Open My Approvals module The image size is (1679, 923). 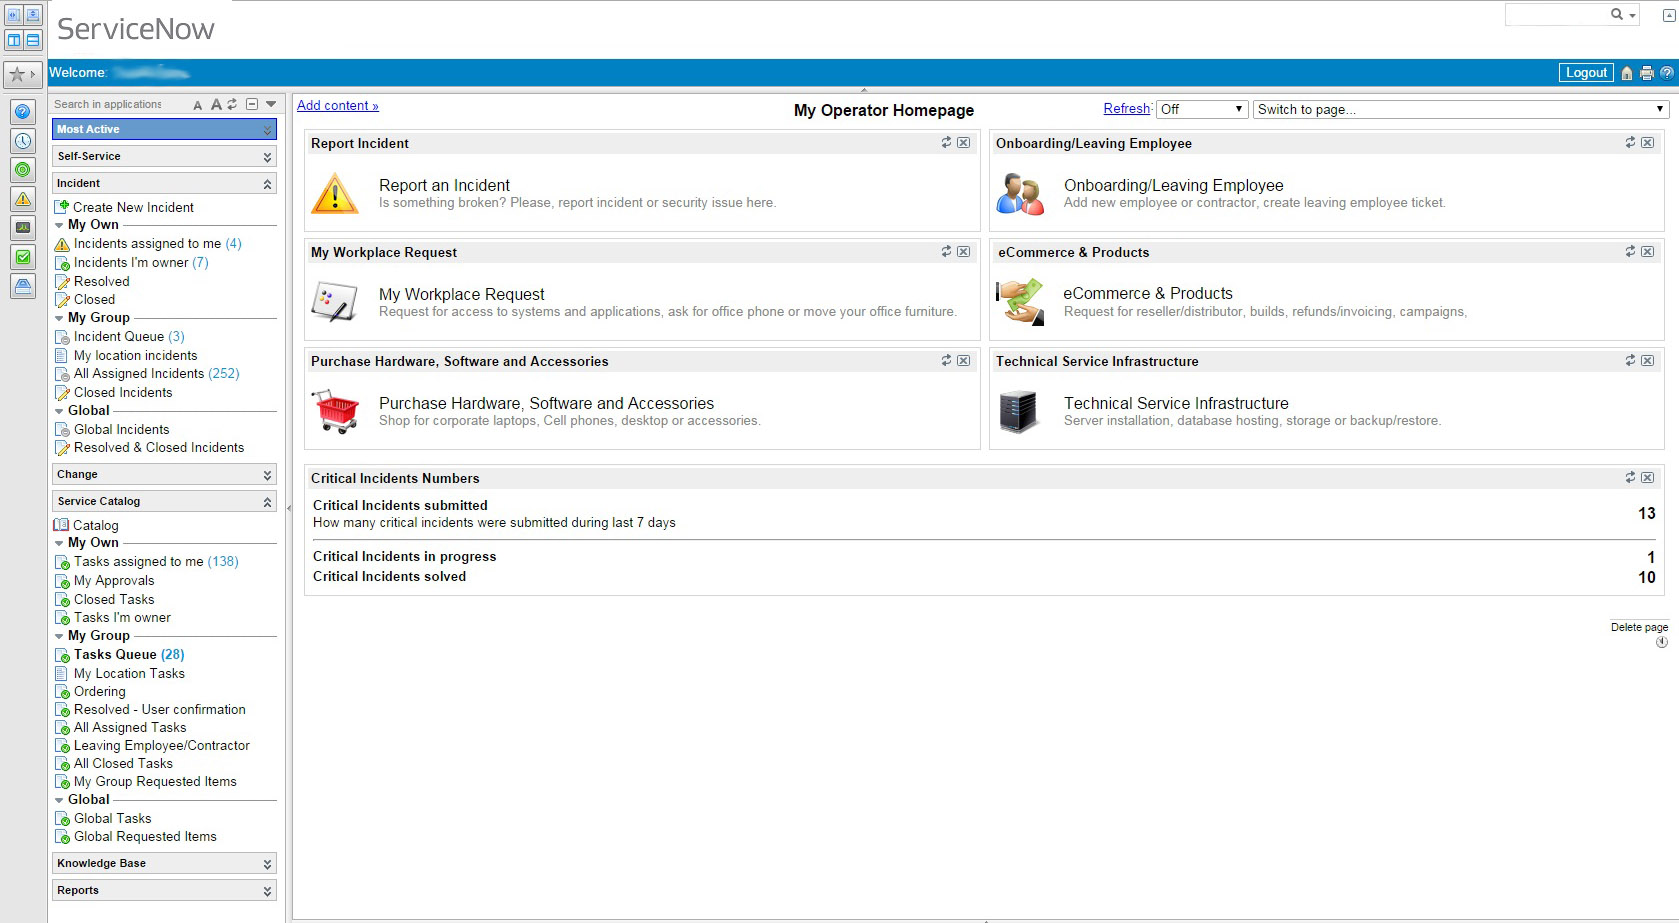[114, 580]
